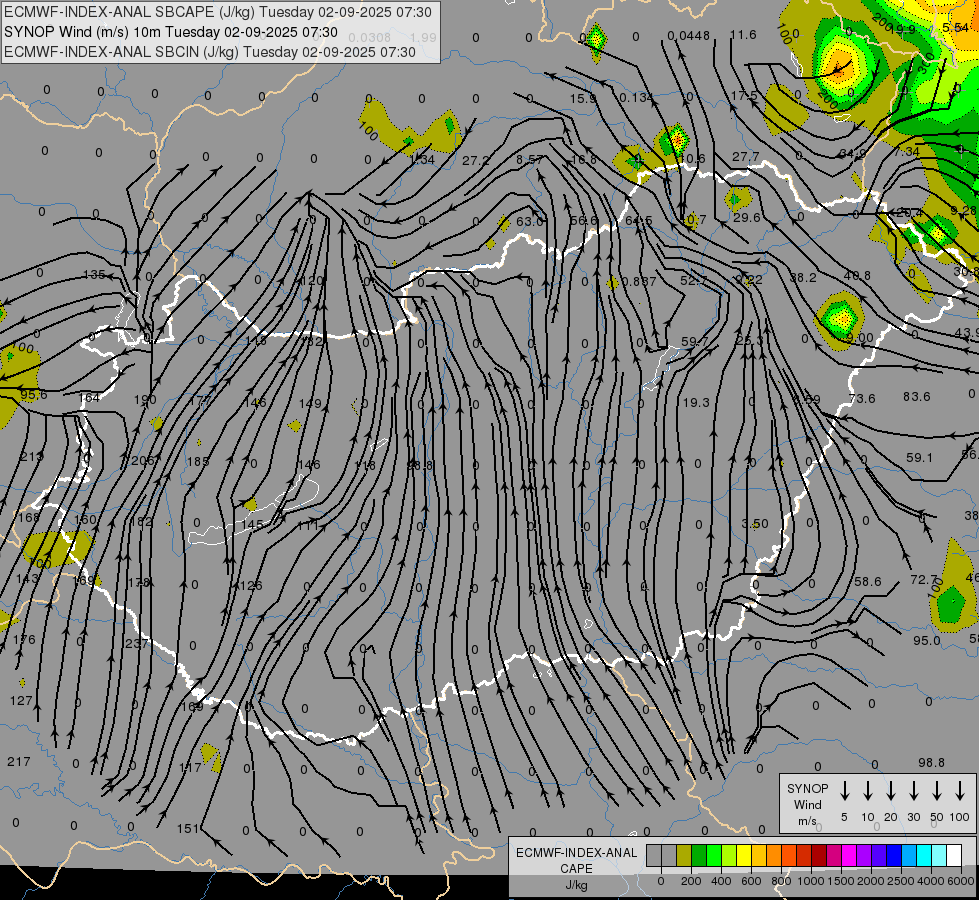Click the 5 m/s wind arrow in legend
This screenshot has width=979, height=900.
[x=844, y=791]
